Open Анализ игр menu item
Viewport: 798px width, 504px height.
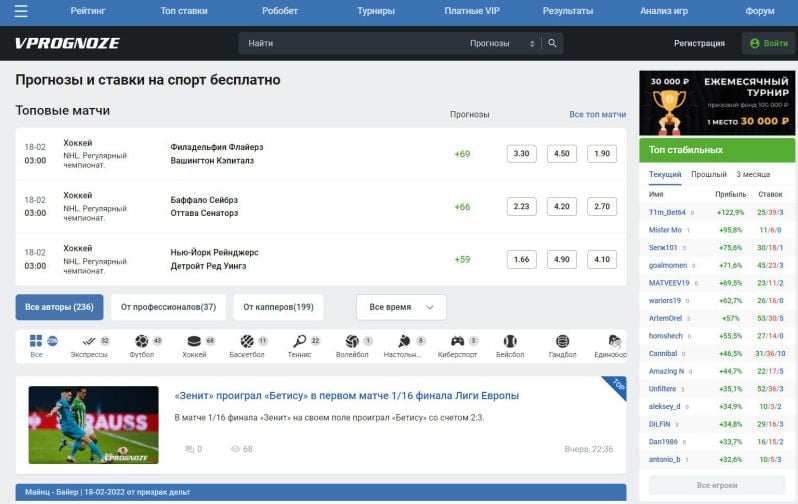pos(664,11)
